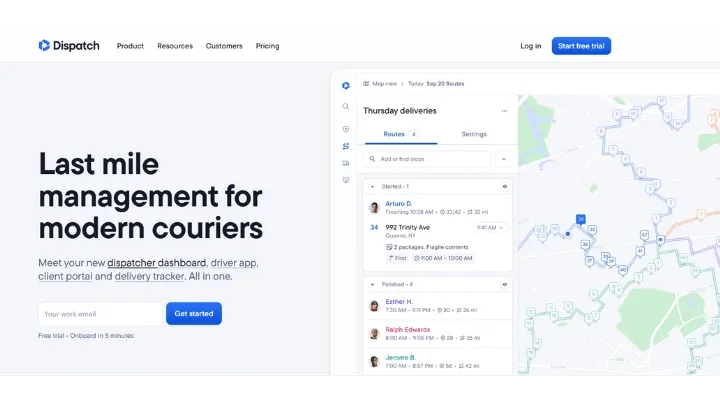Click Today Sep 20 Routes breadcrumb
This screenshot has height=405, width=720.
click(436, 84)
